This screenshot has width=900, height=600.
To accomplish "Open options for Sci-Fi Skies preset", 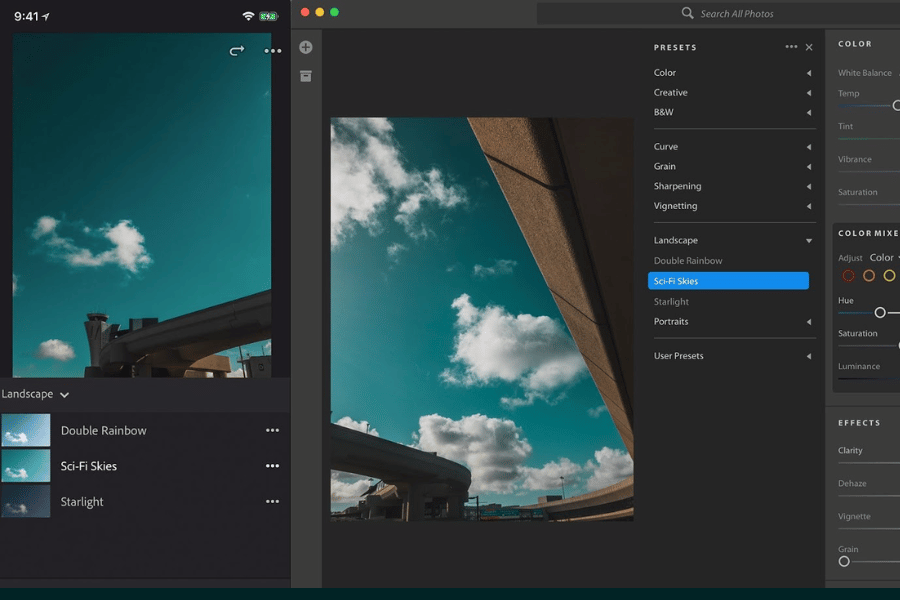I will [272, 466].
